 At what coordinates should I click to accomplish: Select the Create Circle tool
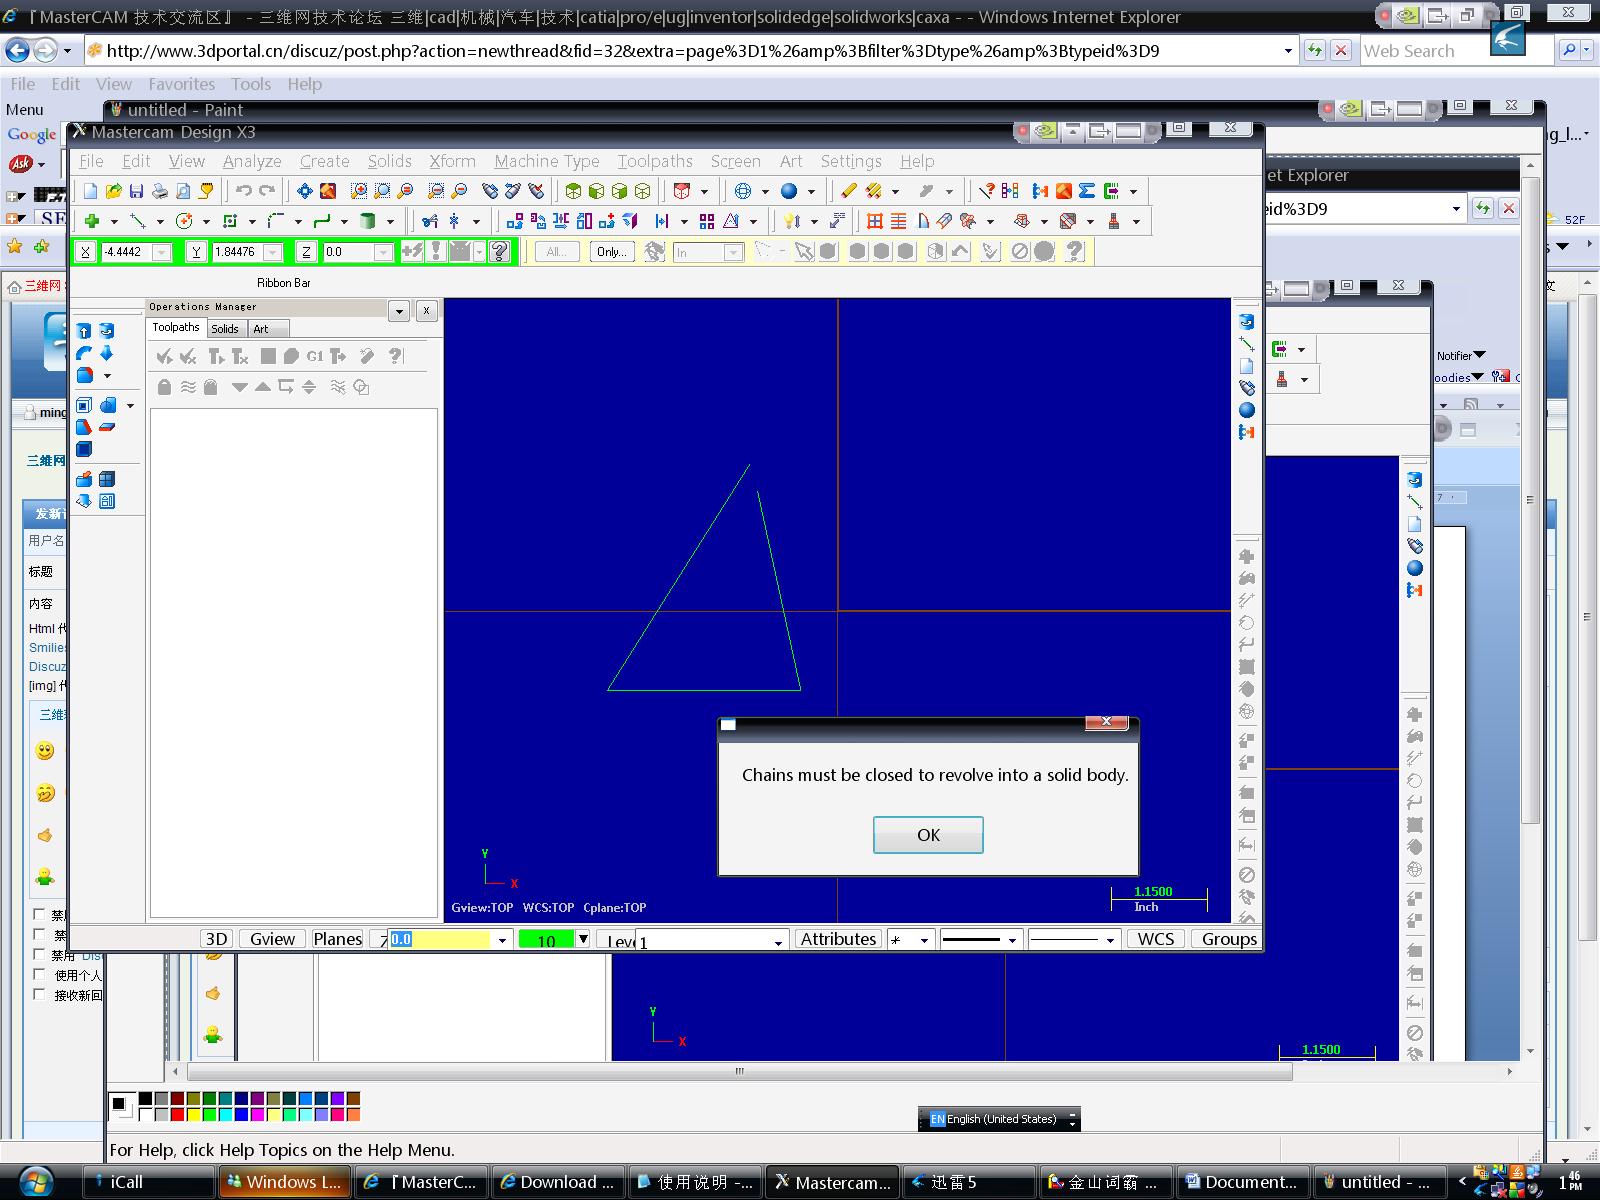point(184,221)
